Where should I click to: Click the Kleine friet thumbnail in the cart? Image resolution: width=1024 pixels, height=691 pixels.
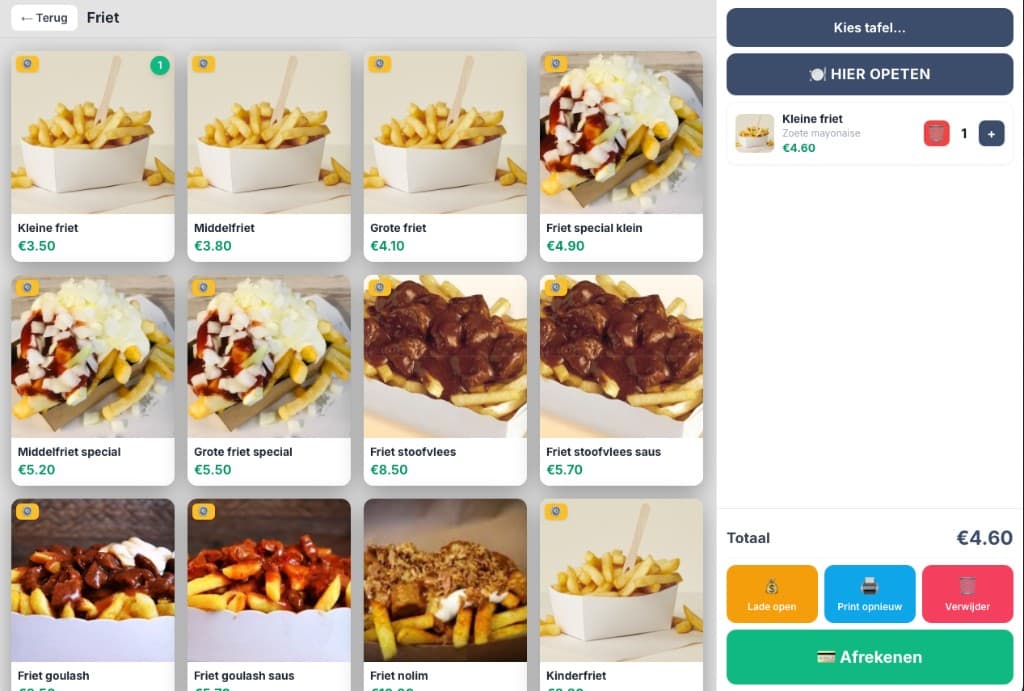(754, 132)
